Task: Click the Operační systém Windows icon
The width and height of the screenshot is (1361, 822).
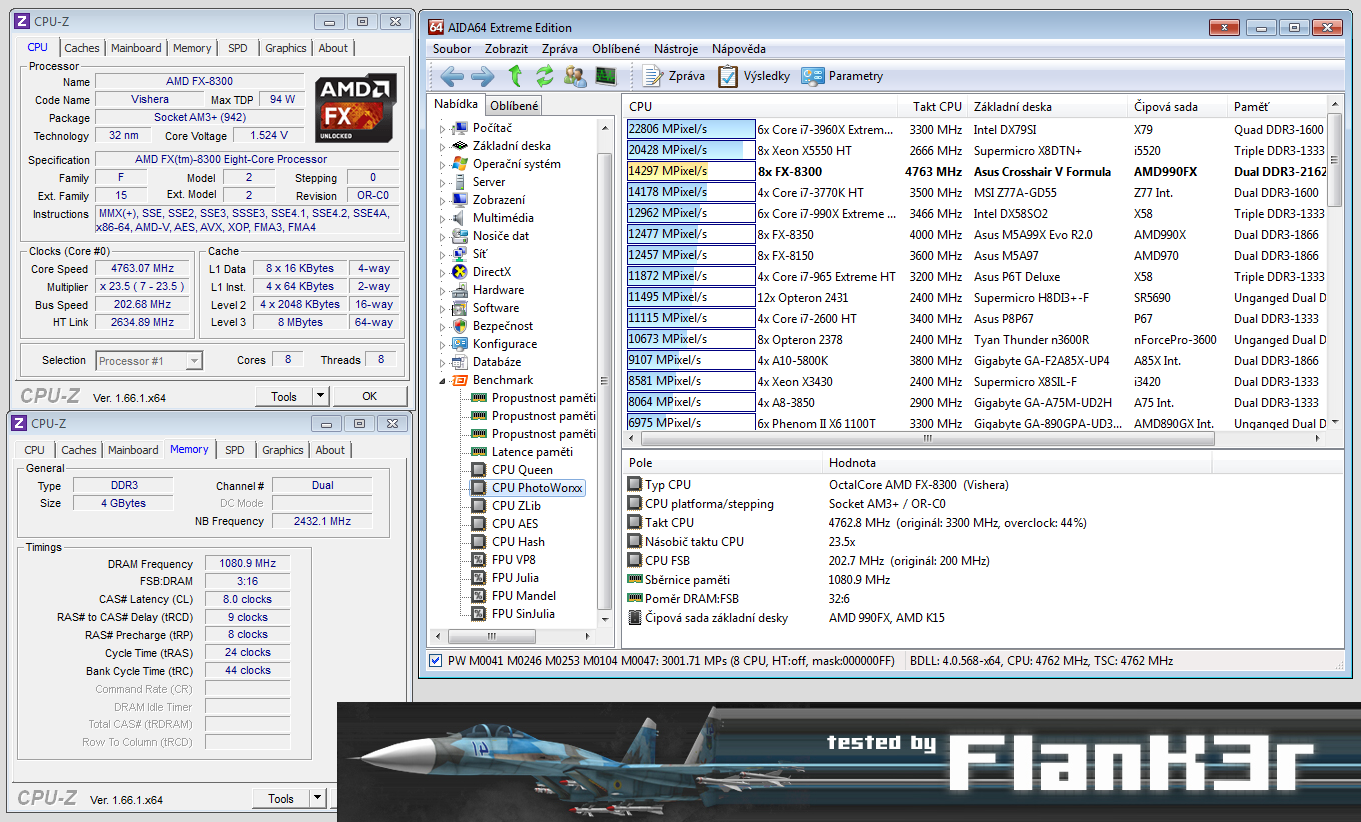Action: point(459,164)
